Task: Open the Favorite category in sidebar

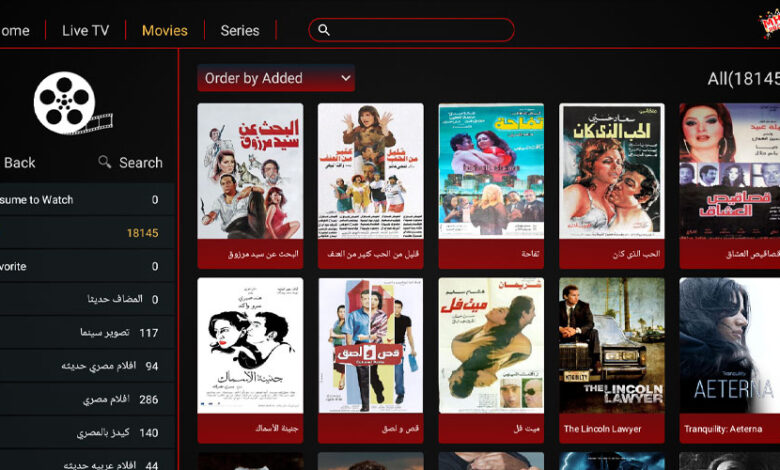Action: (87, 266)
